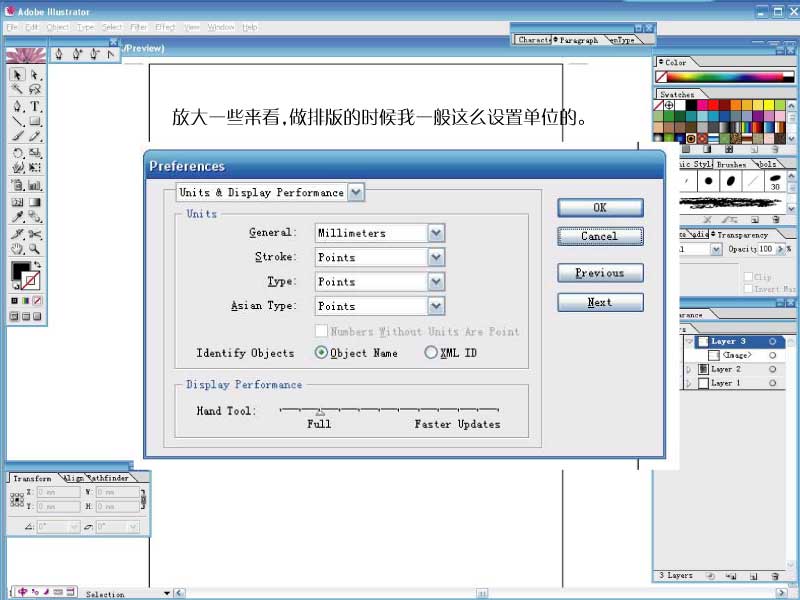
Task: Select the Column Graph tool
Action: [34, 185]
